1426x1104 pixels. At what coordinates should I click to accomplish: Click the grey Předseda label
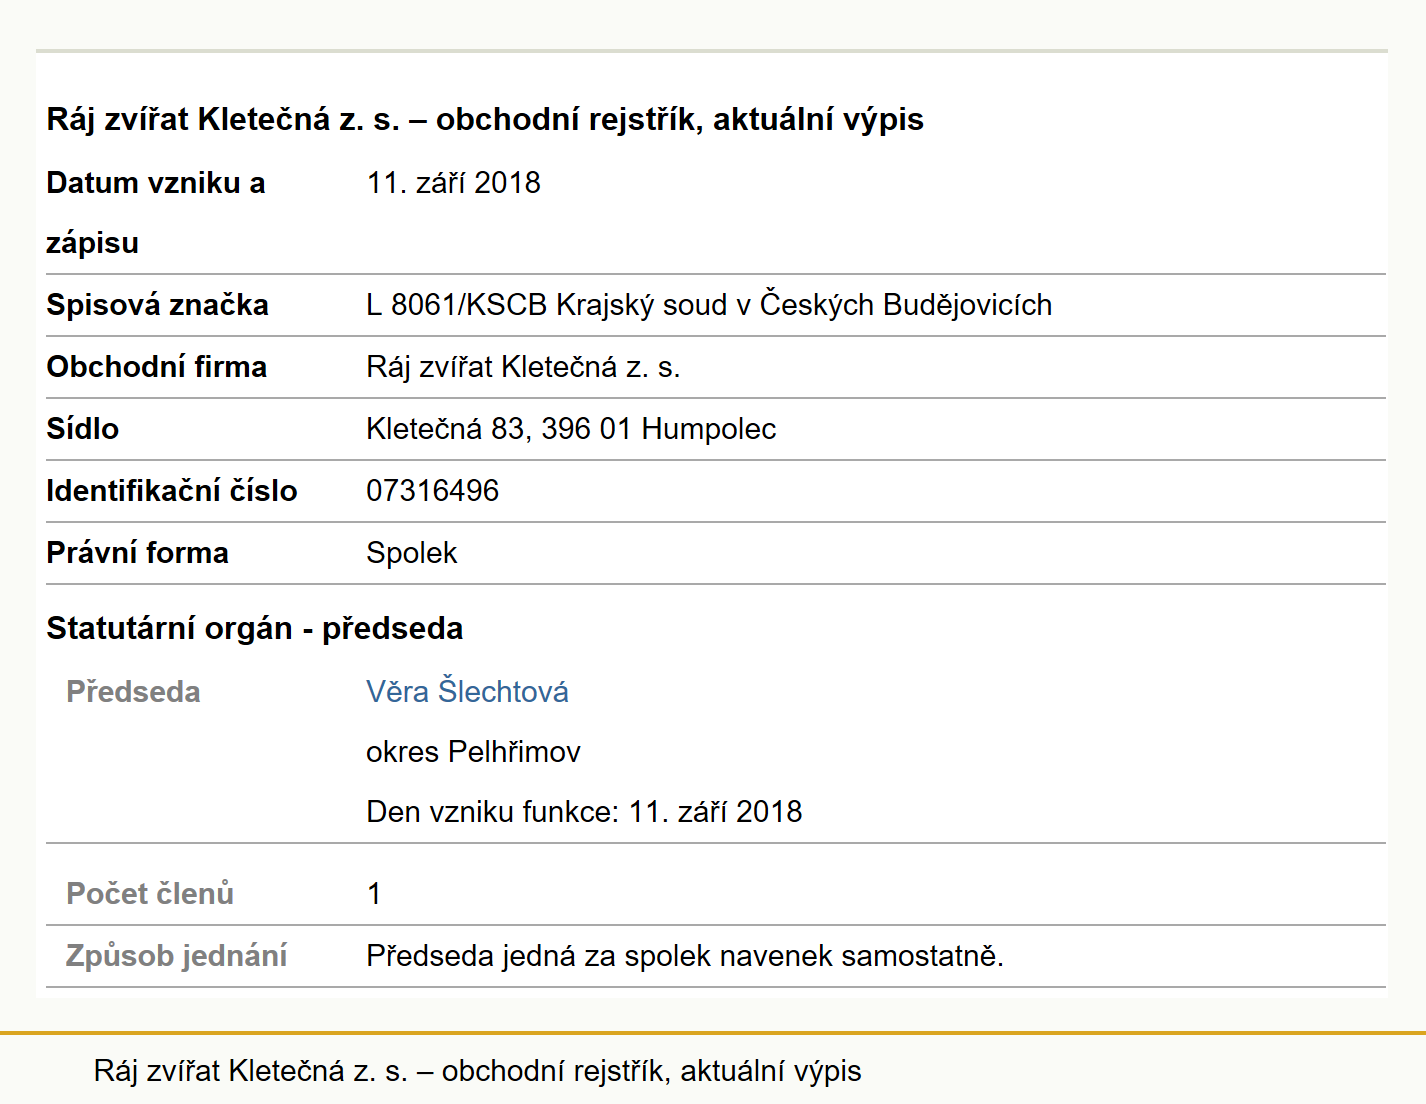[x=133, y=692]
